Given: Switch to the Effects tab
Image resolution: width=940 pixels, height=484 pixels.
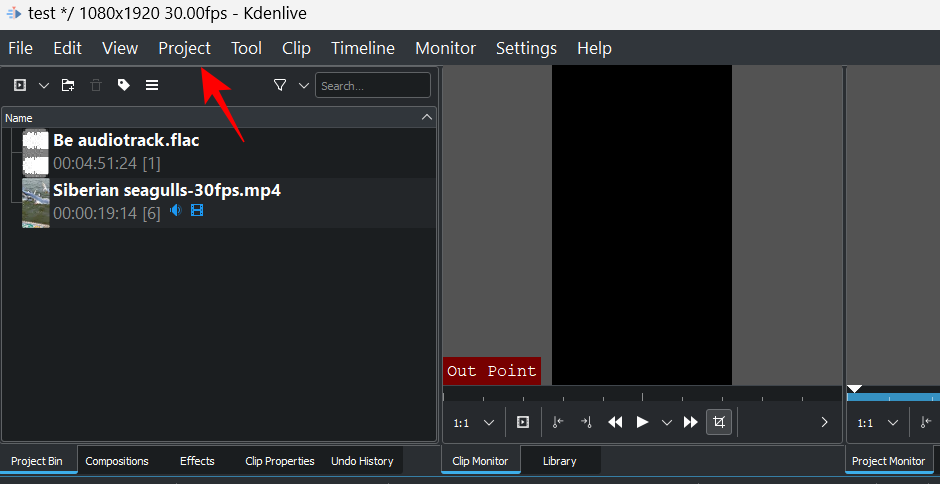Looking at the screenshot, I should click(x=197, y=461).
